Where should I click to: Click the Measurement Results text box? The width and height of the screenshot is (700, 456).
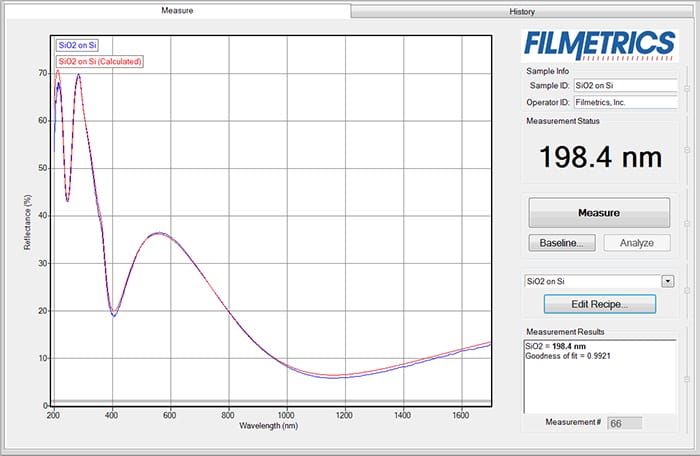pyautogui.click(x=600, y=375)
